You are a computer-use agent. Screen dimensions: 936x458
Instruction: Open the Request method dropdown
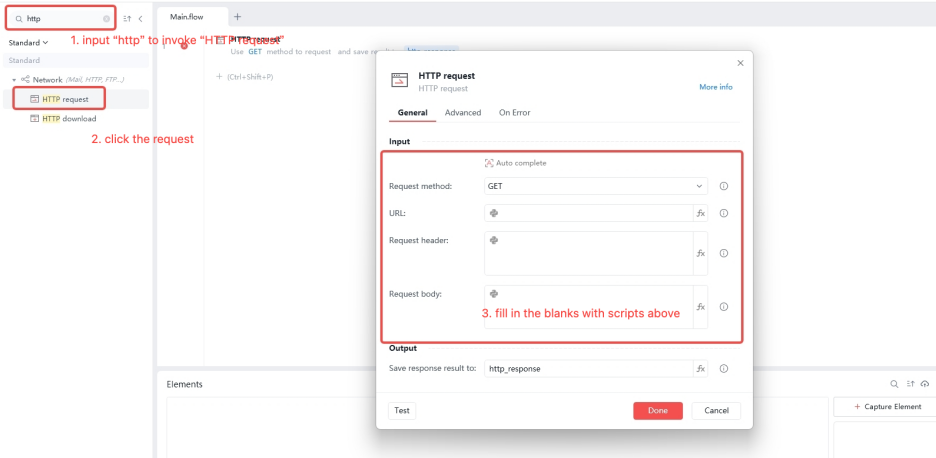point(595,186)
